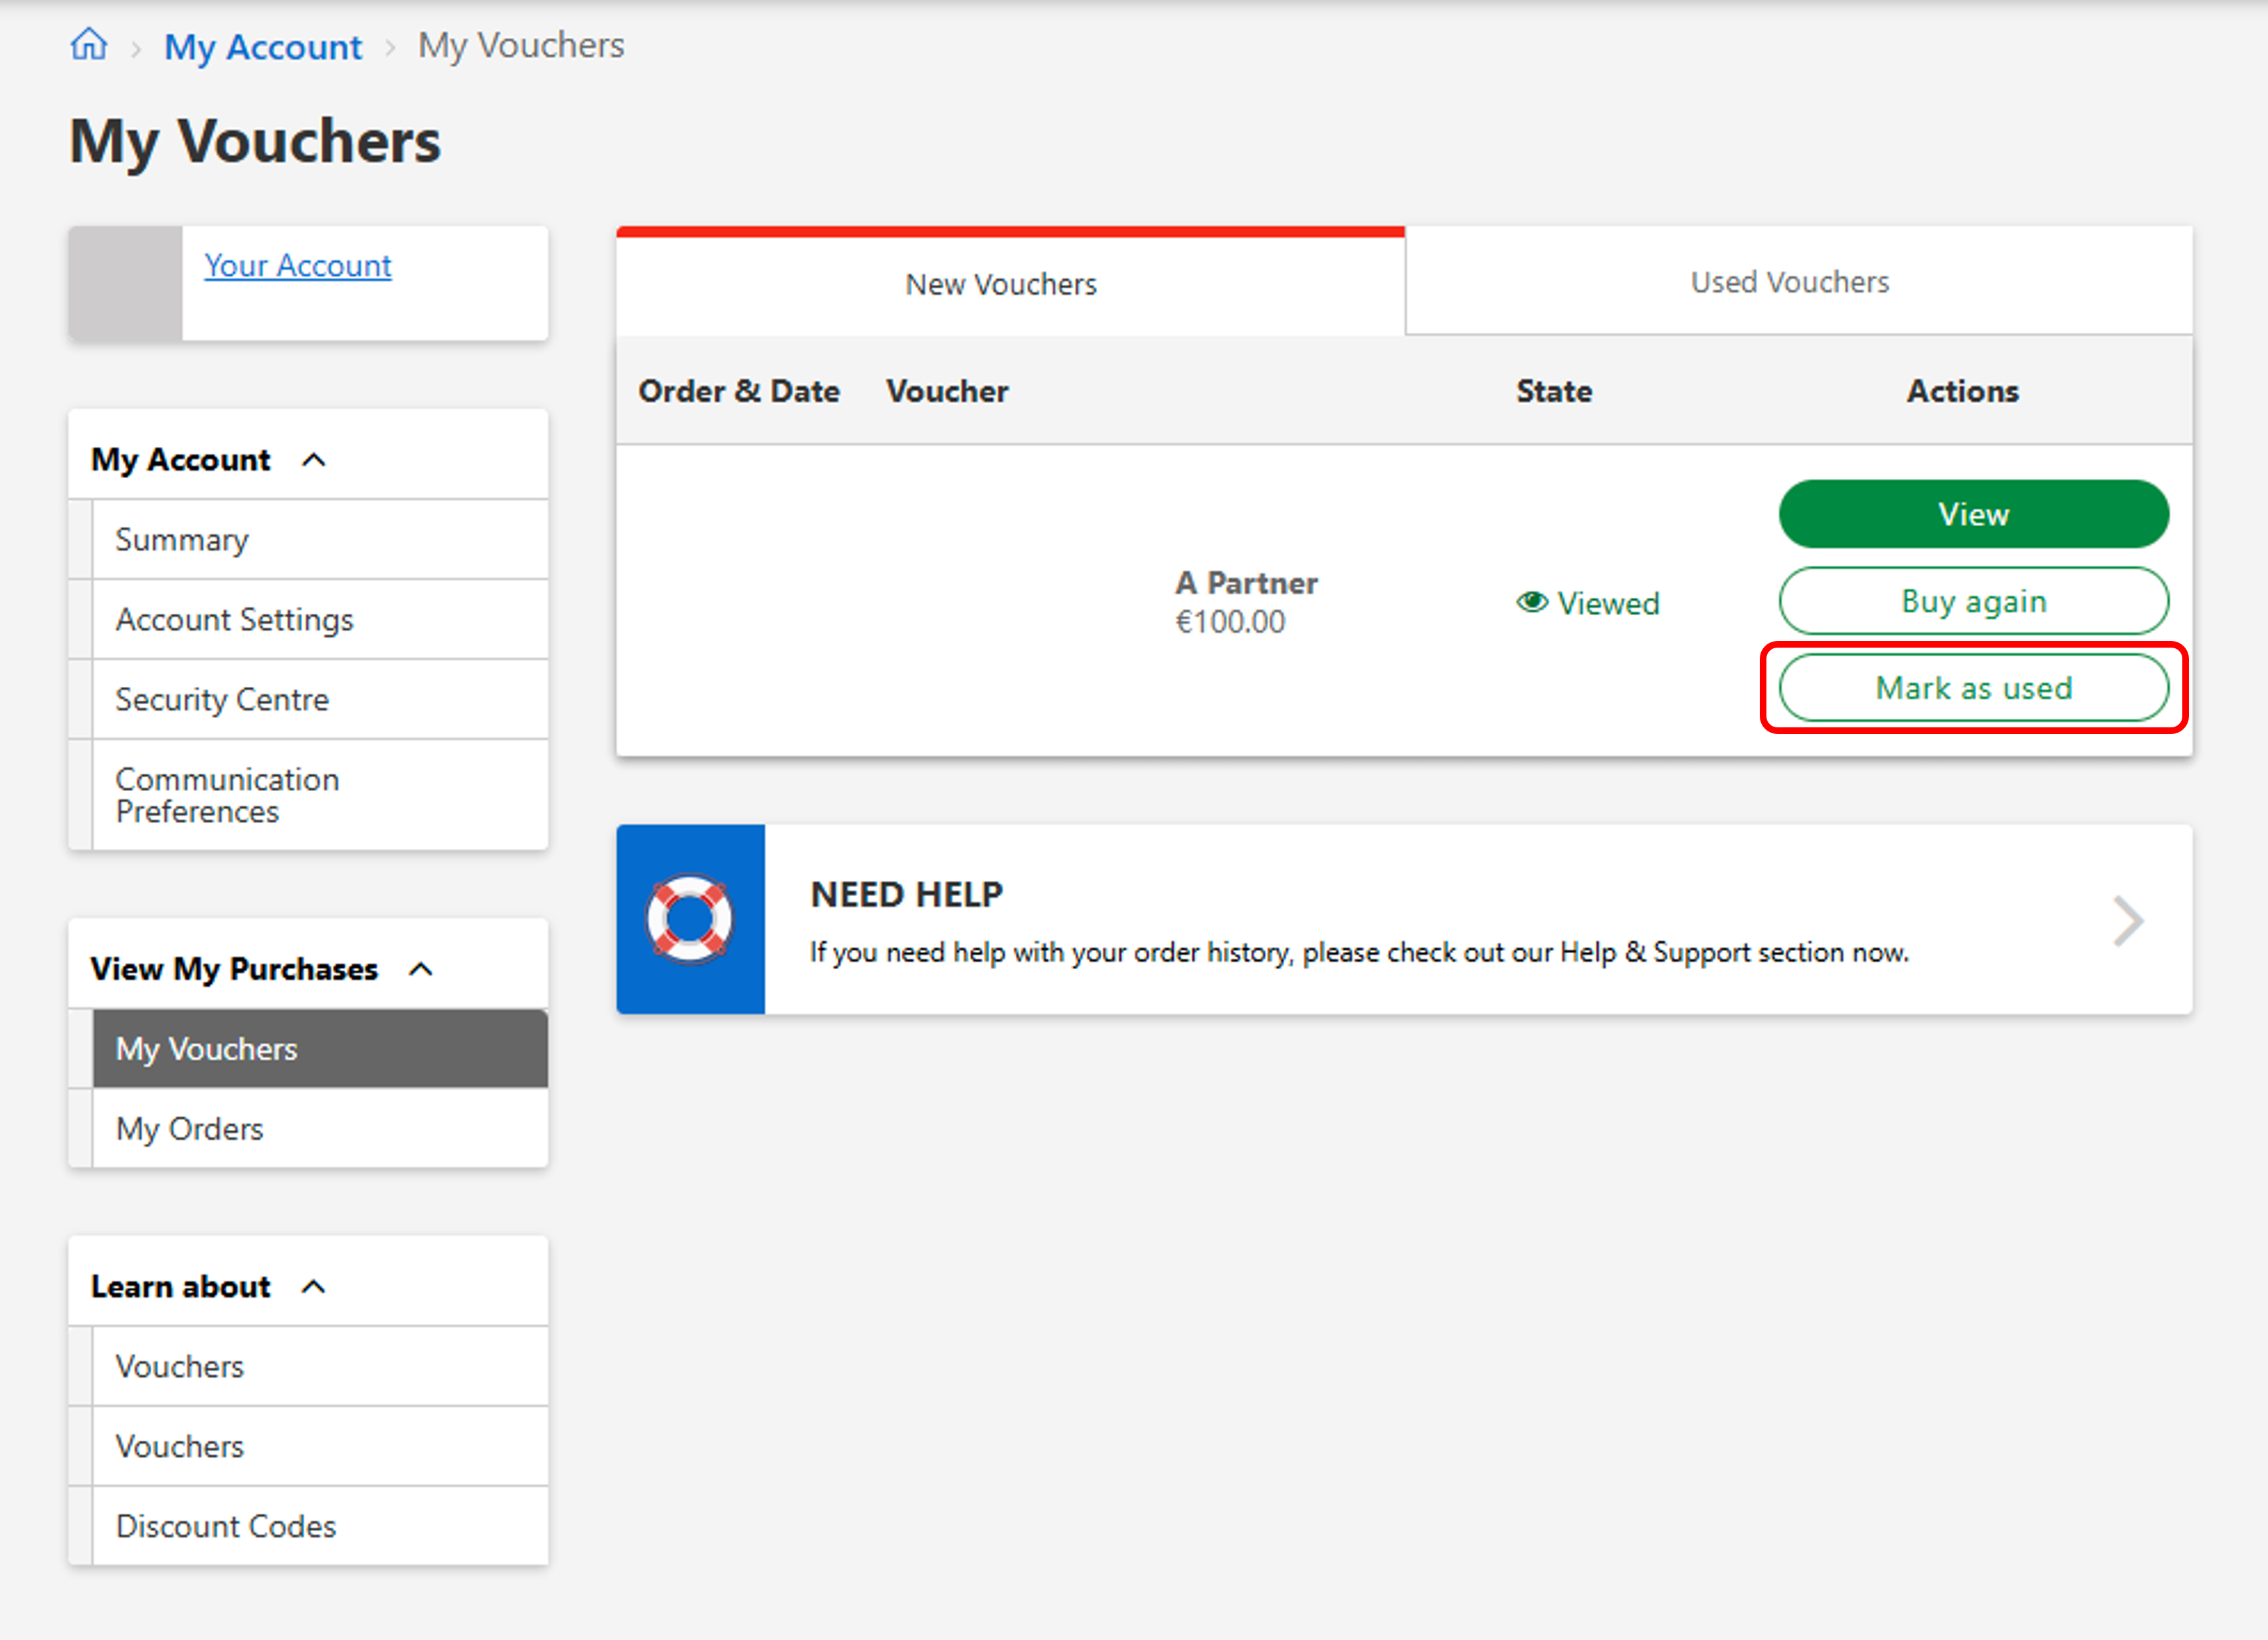Click the NEED HELP heading
The height and width of the screenshot is (1640, 2268).
(x=906, y=895)
